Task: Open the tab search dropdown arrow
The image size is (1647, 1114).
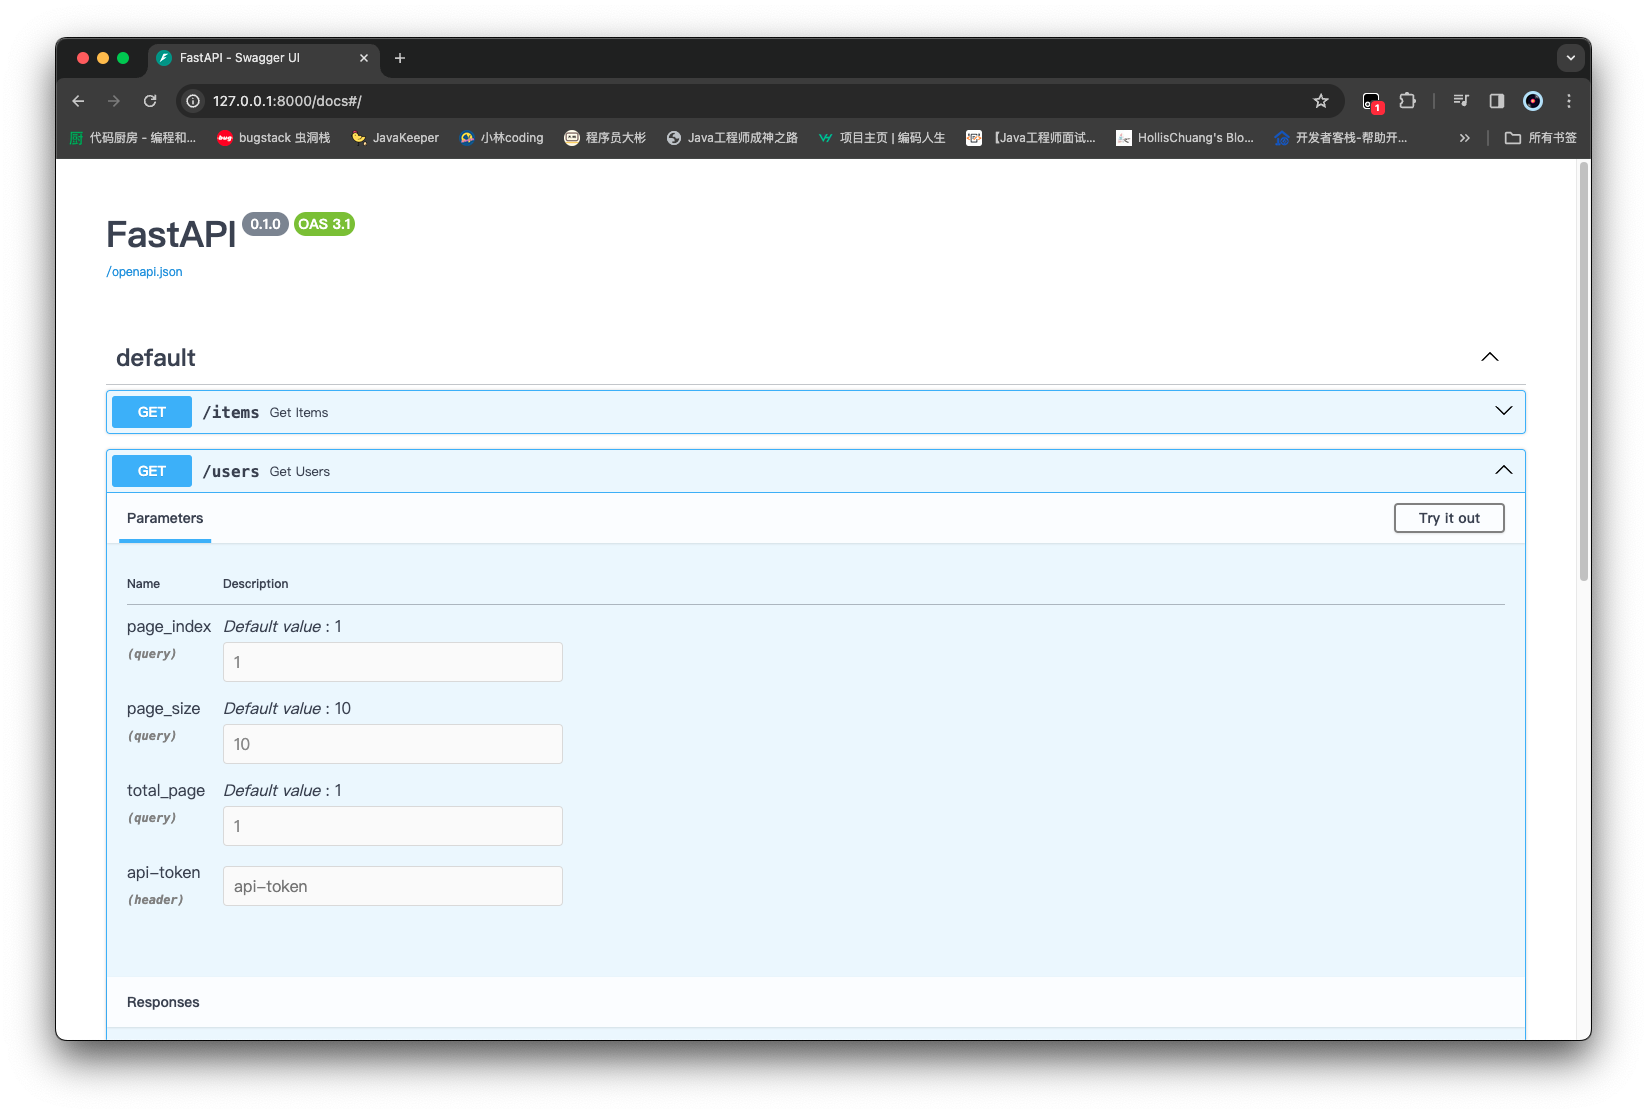Action: pos(1571,58)
